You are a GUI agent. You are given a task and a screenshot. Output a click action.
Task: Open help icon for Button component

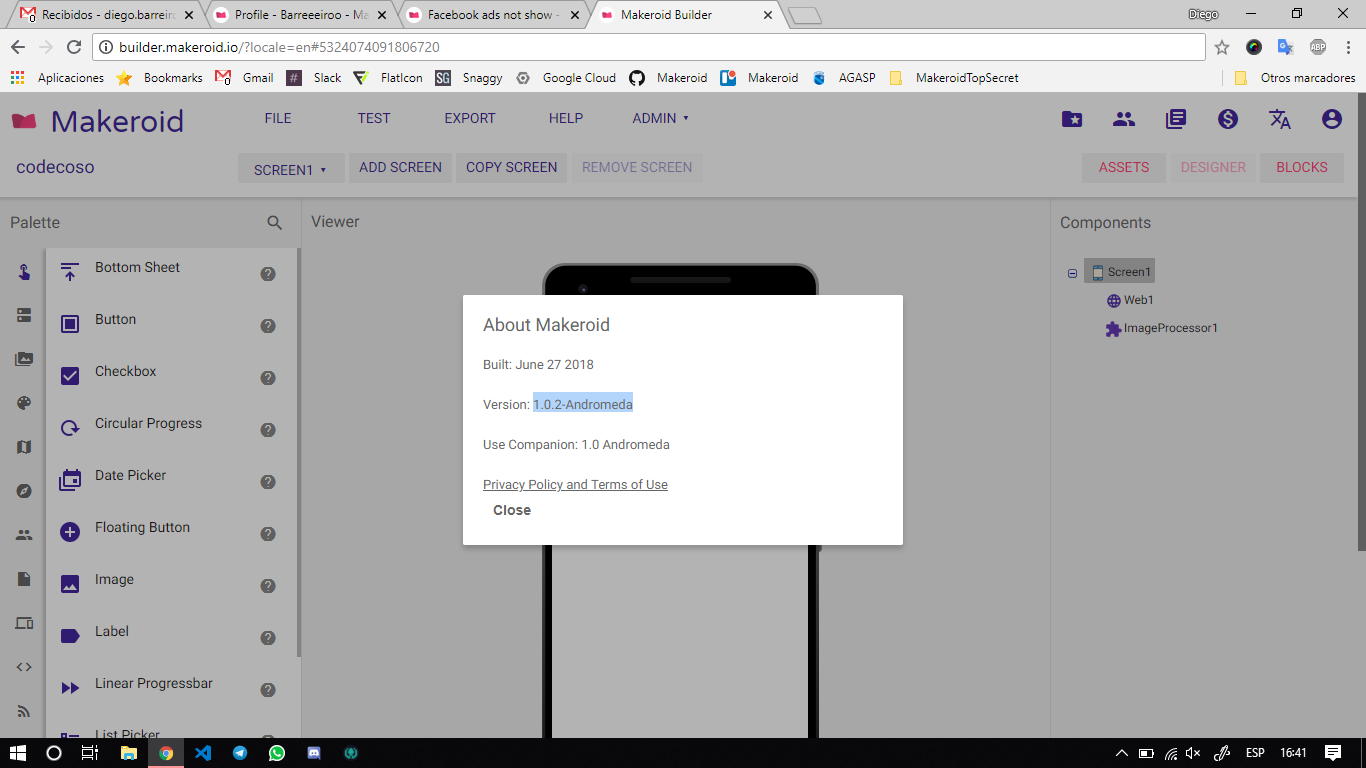tap(268, 326)
